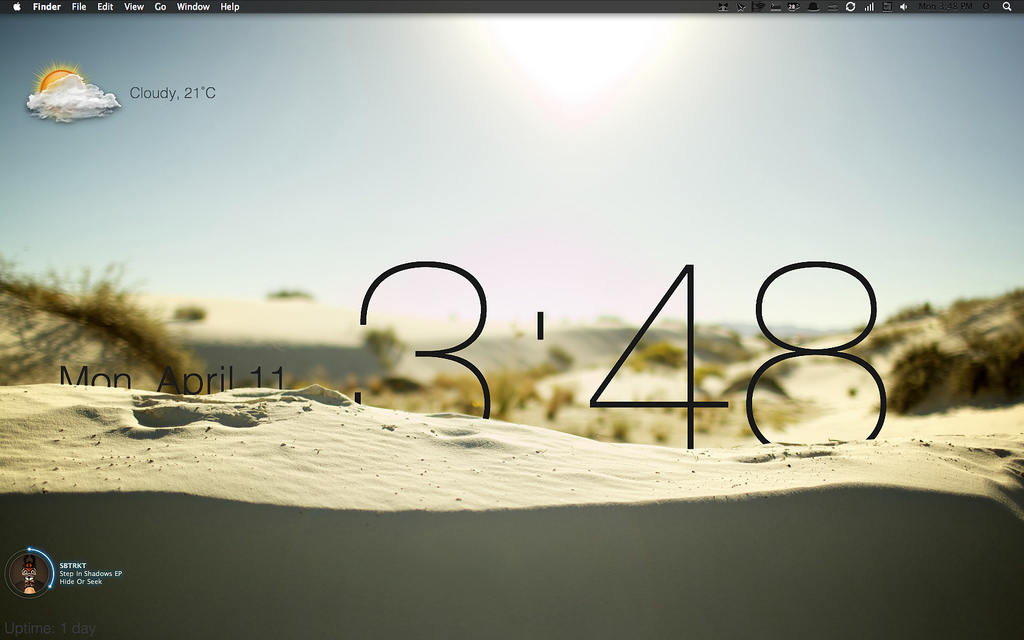The height and width of the screenshot is (640, 1024).
Task: Click the SBTRKT album art circle
Action: (x=29, y=573)
